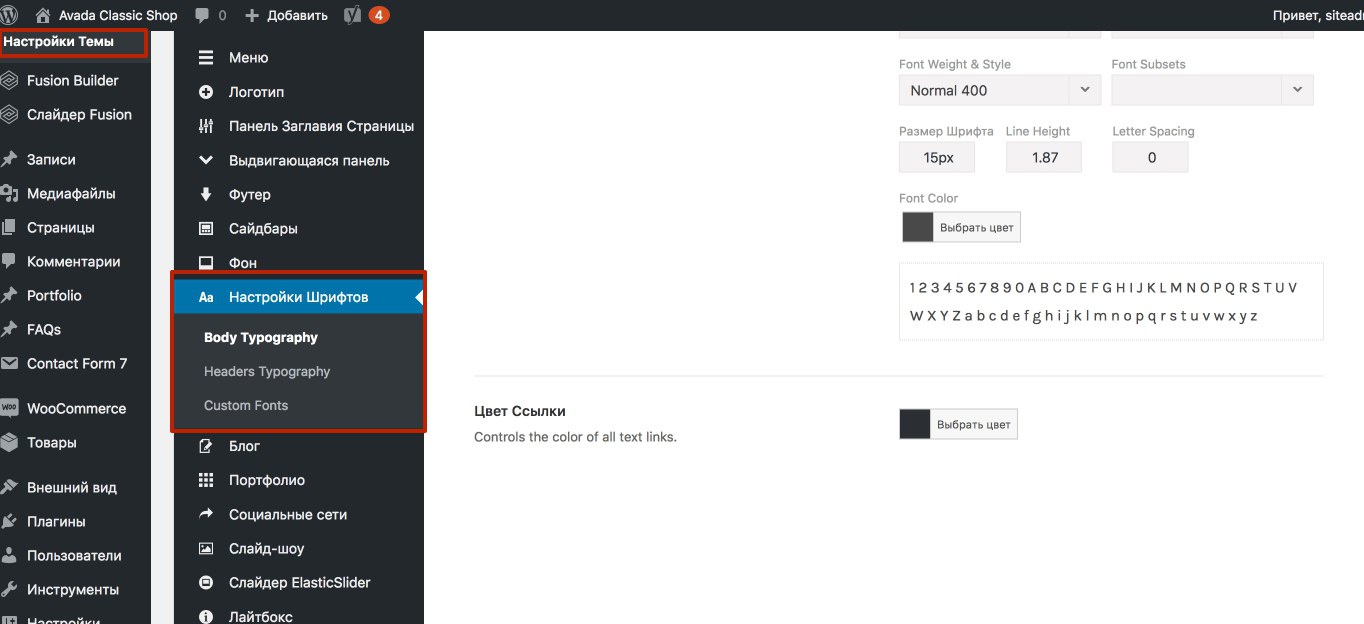Open the Лайтбокс options section
This screenshot has height=624, width=1364.
(299, 615)
